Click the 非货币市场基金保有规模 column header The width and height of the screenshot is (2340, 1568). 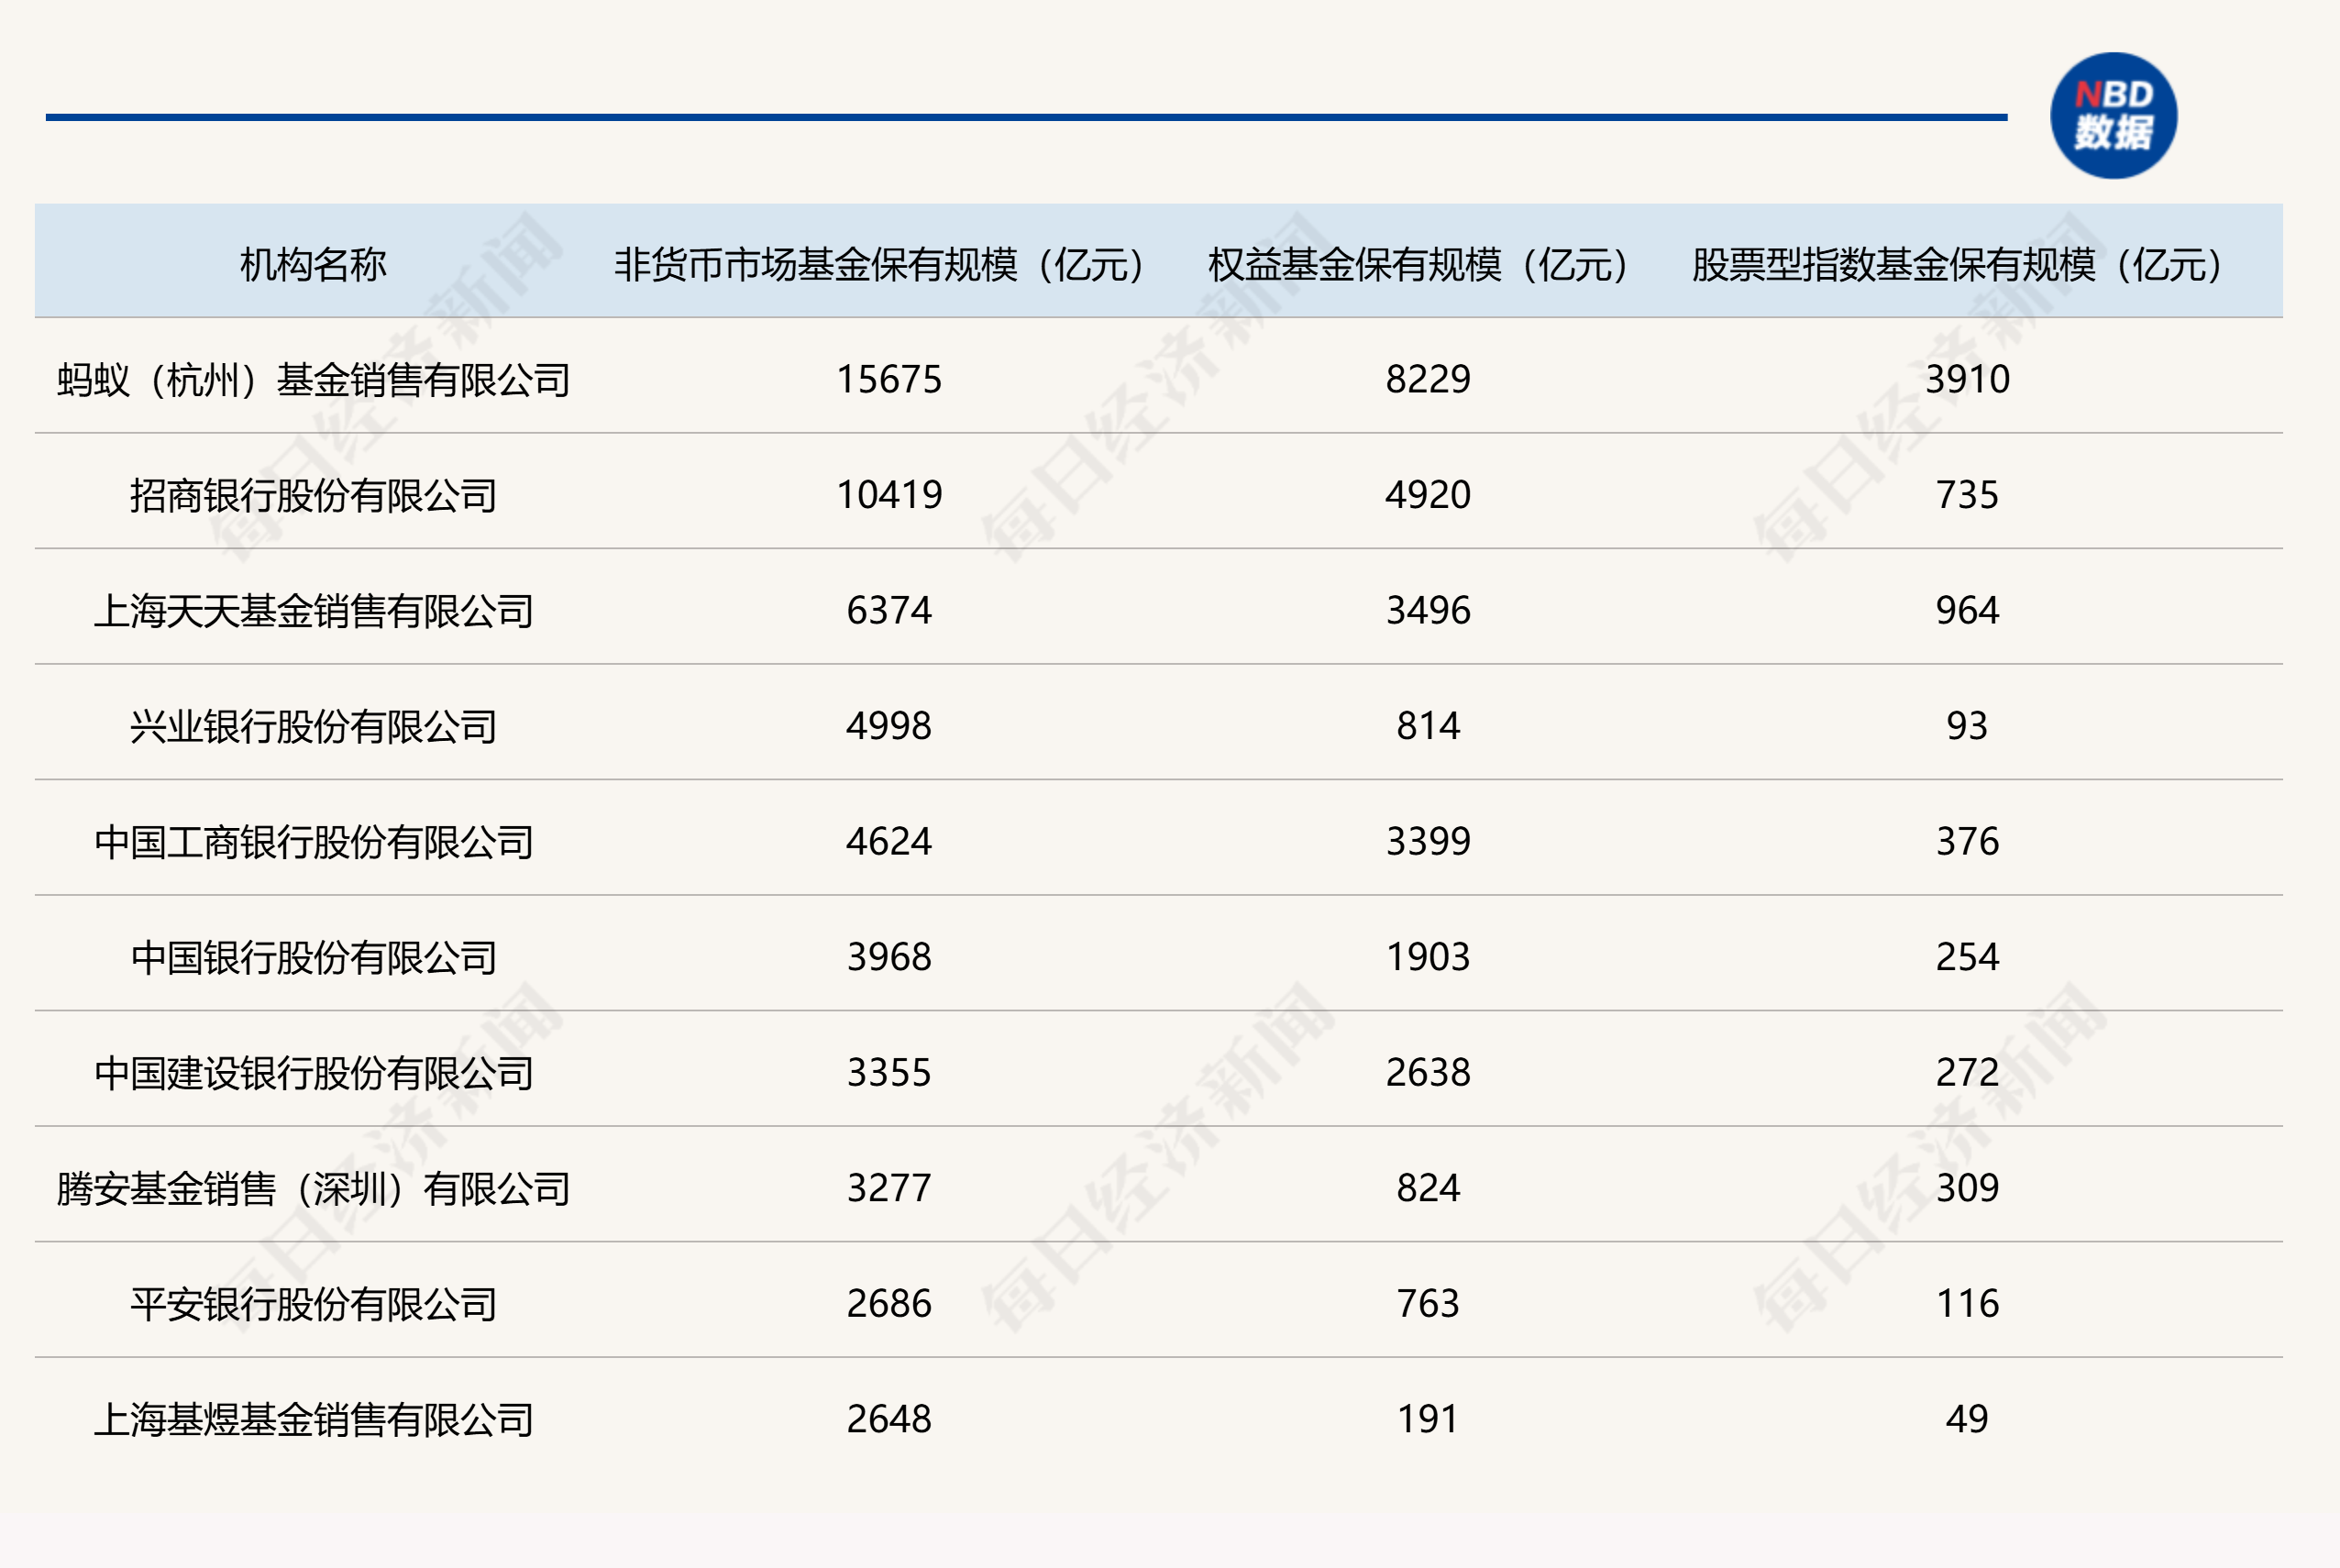[x=880, y=264]
